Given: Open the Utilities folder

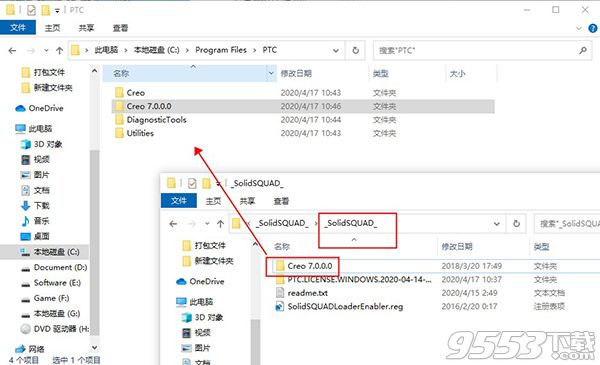Looking at the screenshot, I should (140, 133).
